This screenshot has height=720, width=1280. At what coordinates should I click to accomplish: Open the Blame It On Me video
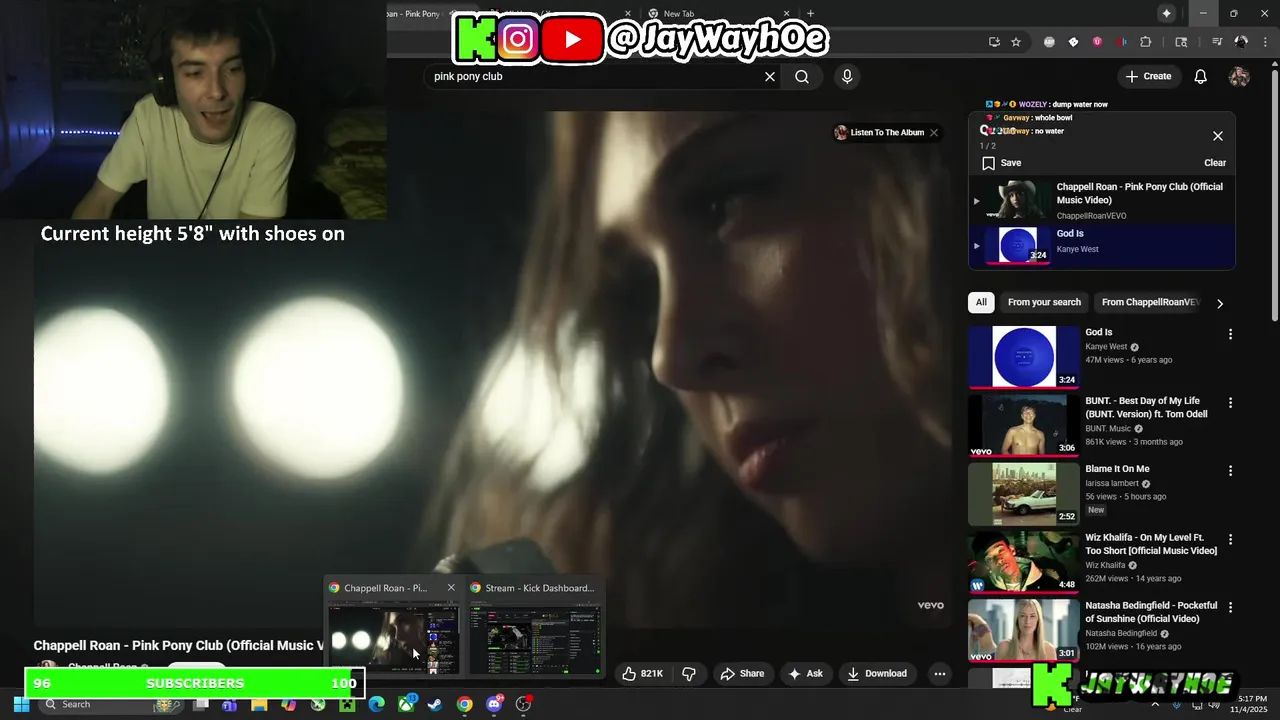[1024, 493]
